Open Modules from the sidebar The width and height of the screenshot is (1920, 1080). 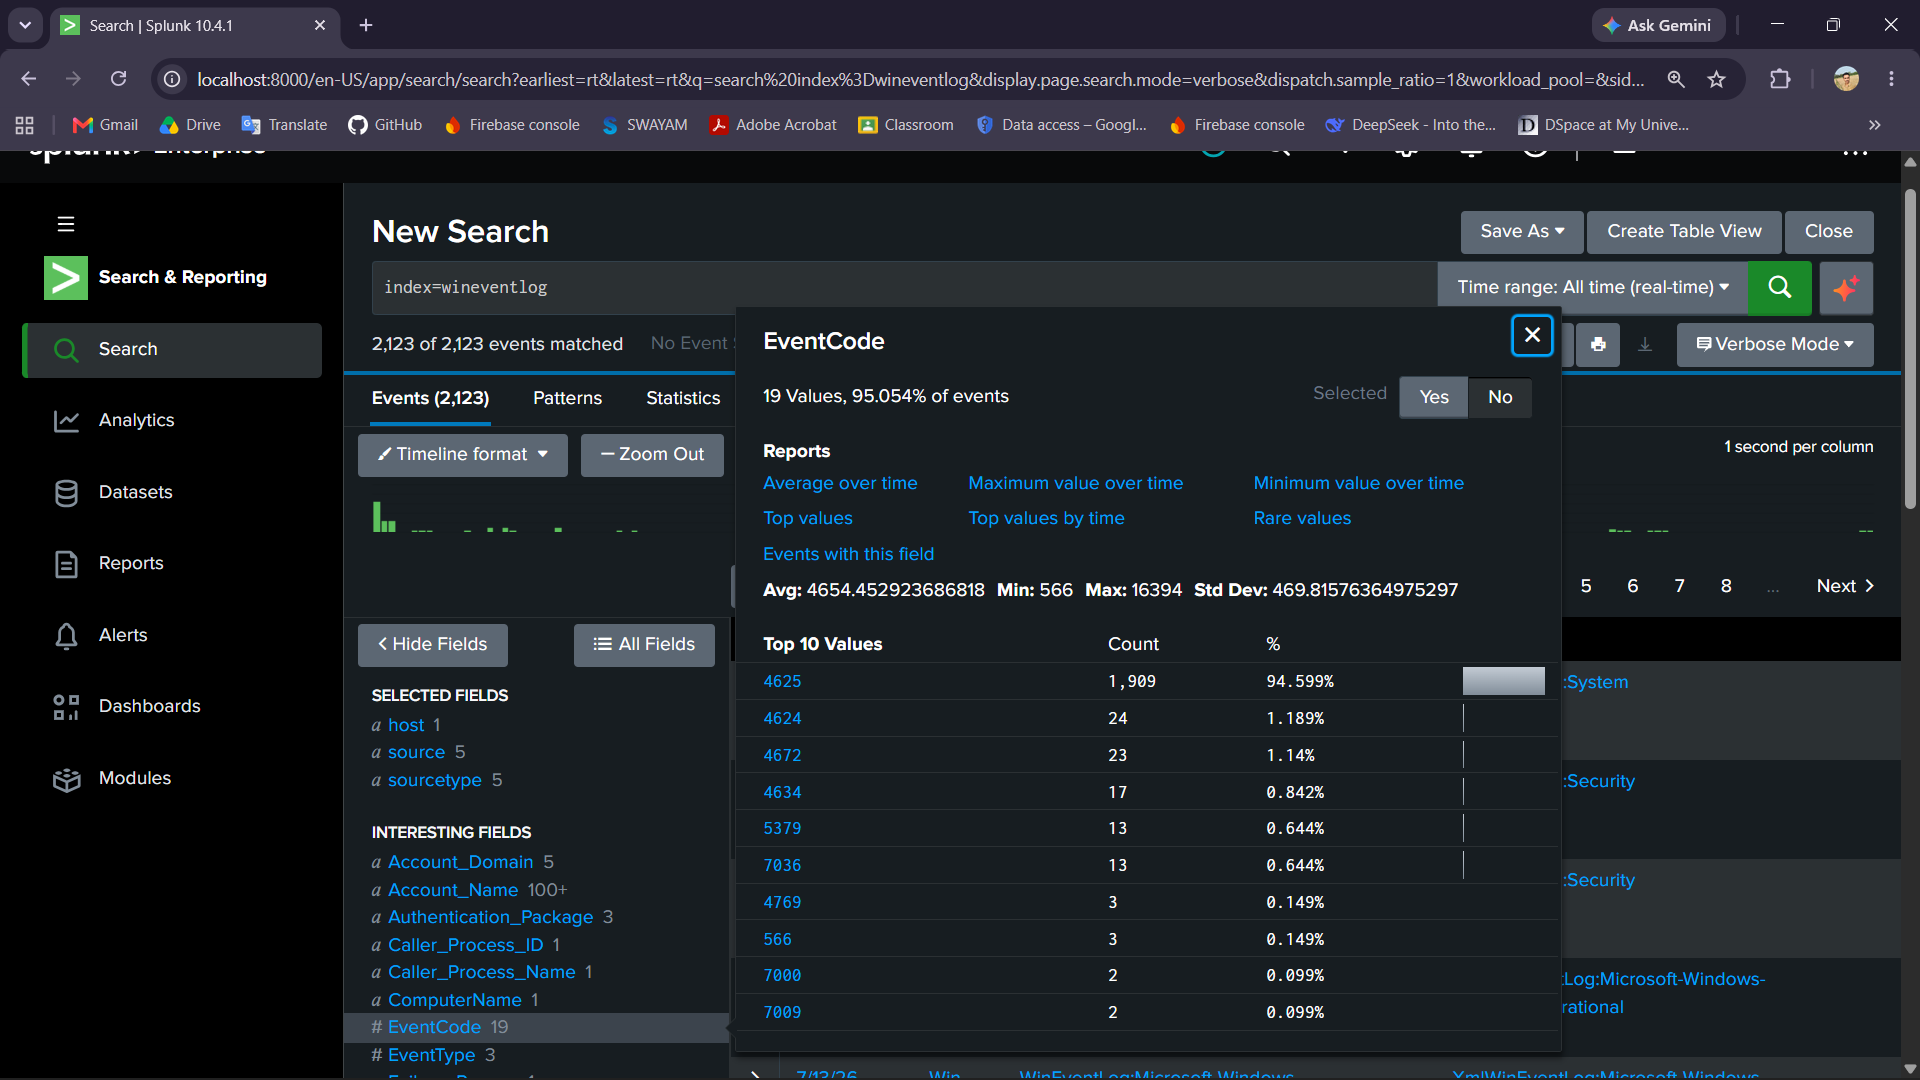coord(134,778)
